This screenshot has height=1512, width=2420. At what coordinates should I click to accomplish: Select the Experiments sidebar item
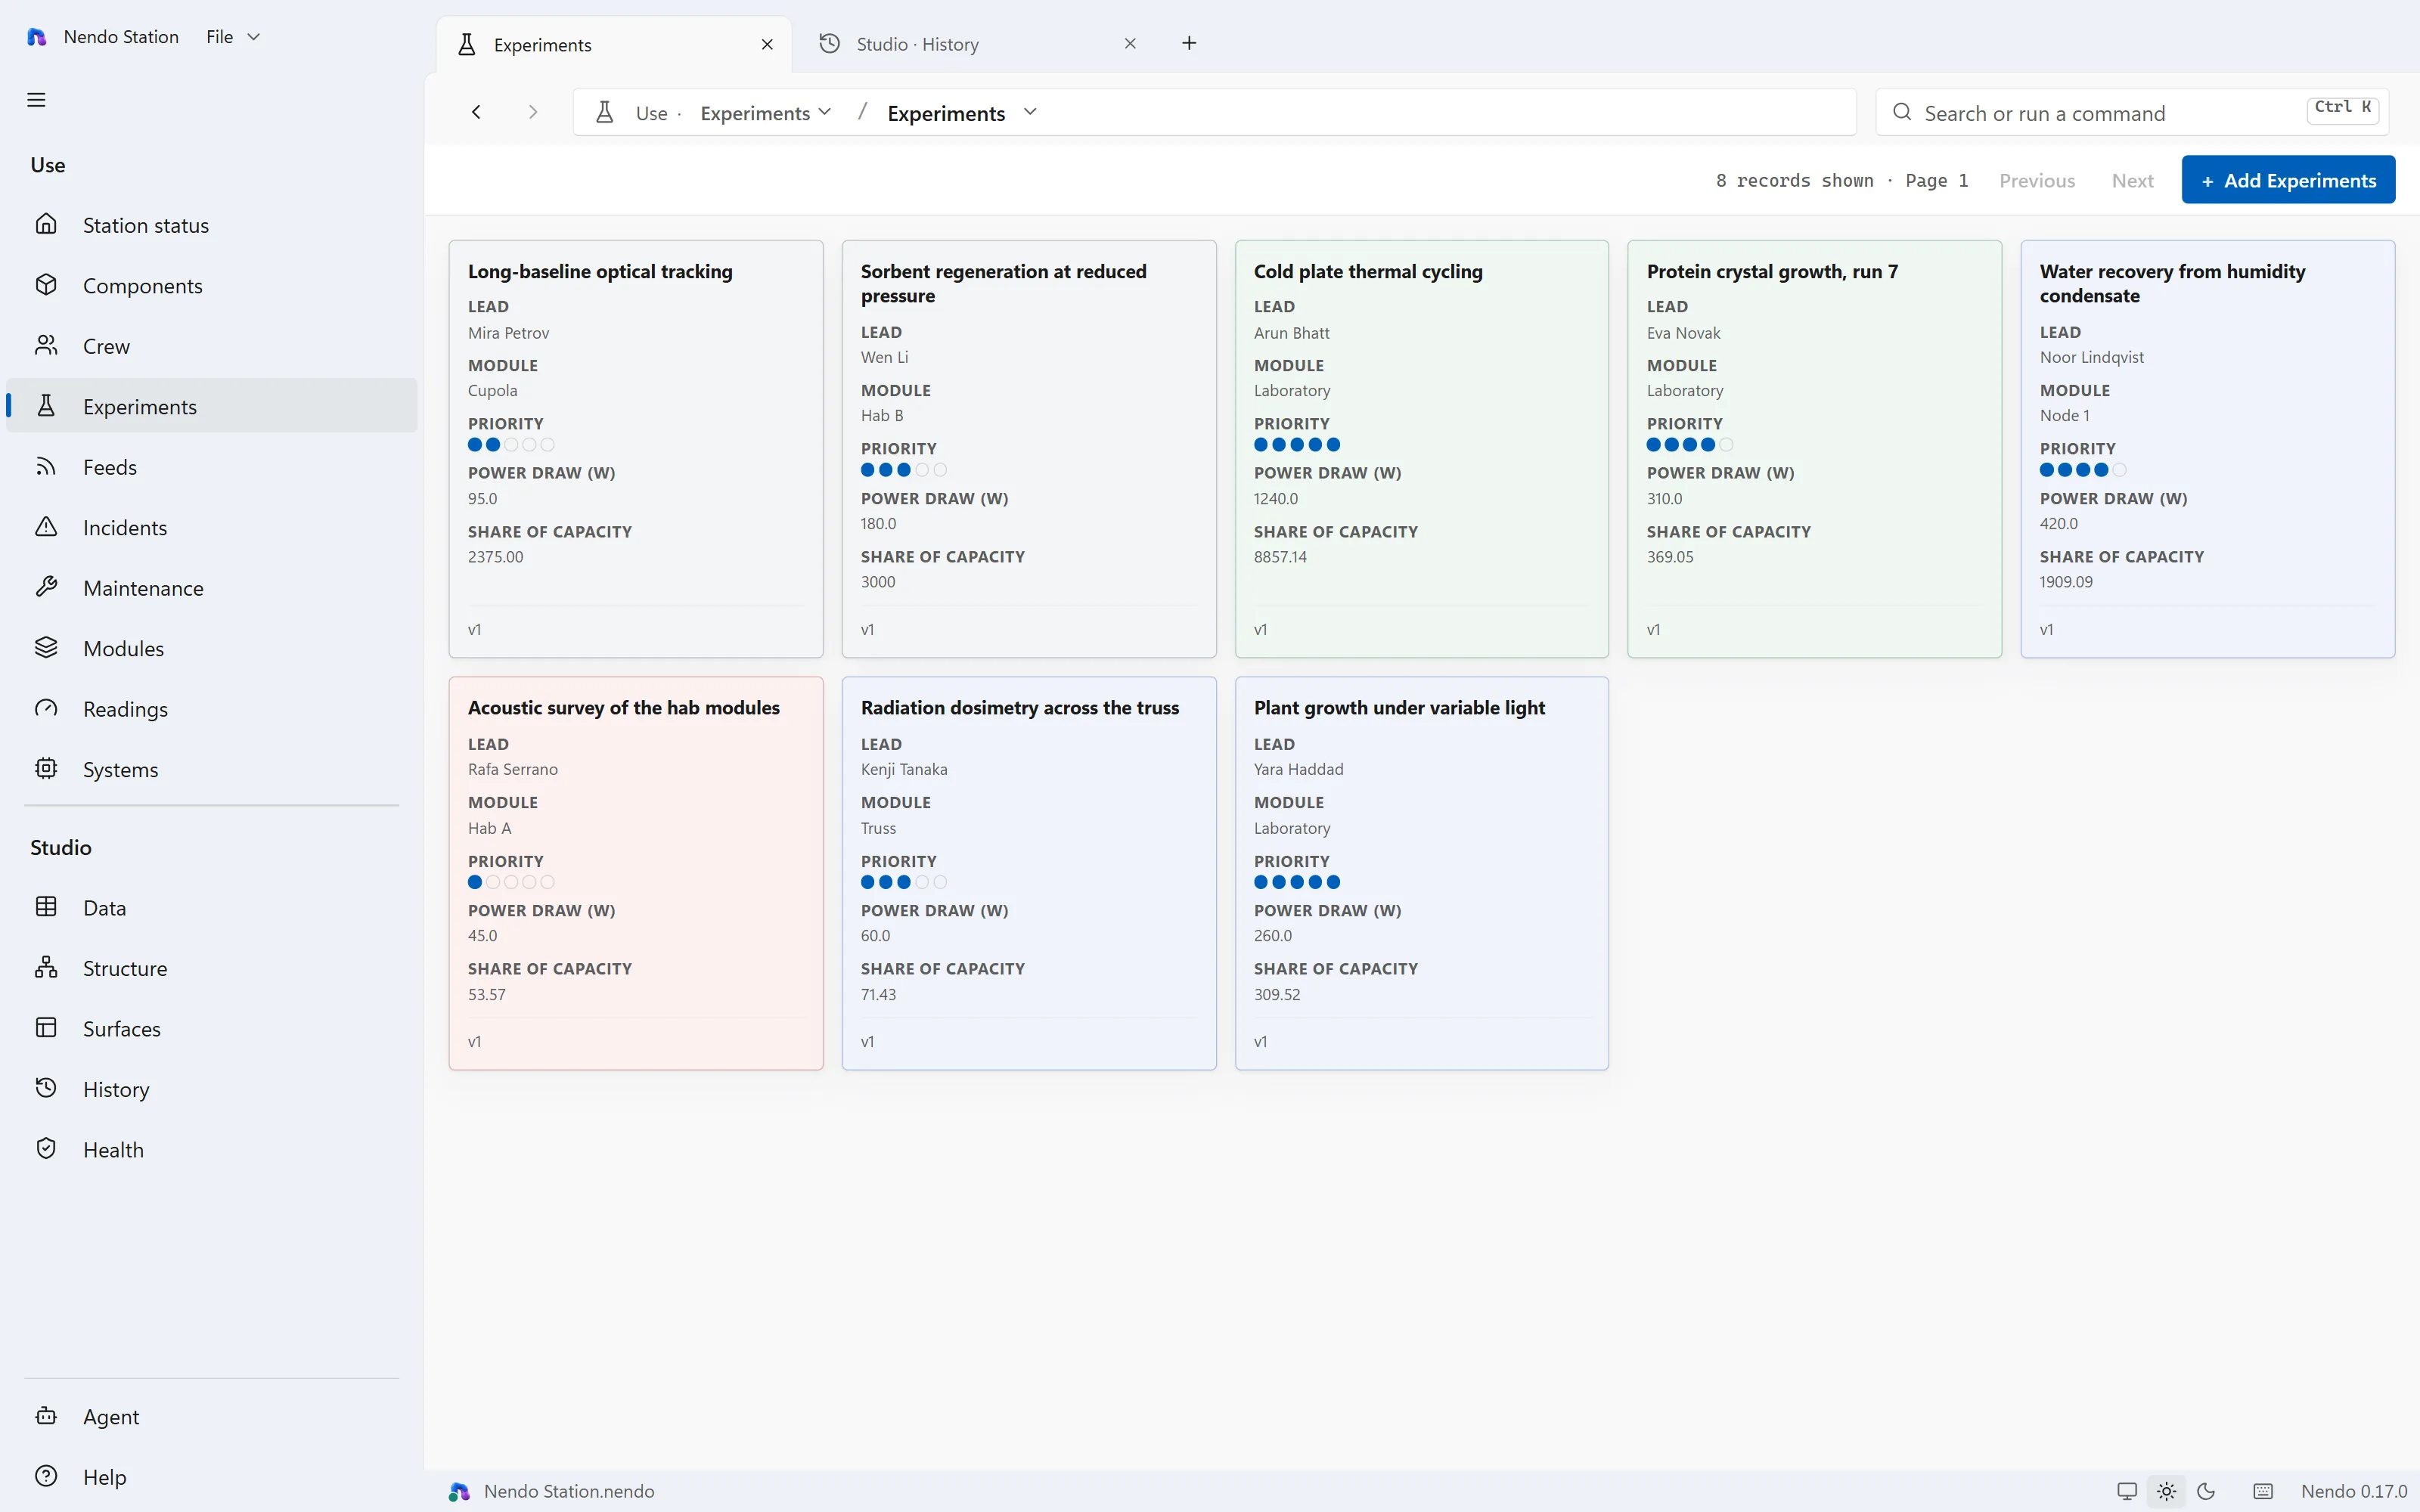coord(211,406)
